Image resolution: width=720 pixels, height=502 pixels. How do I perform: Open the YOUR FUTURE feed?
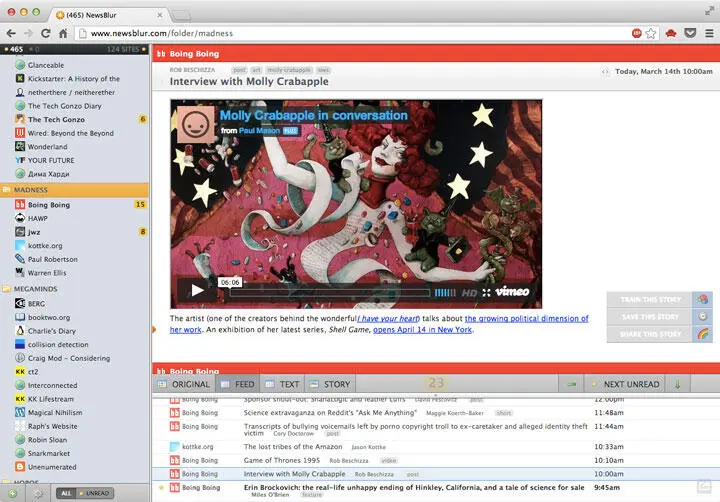(x=74, y=160)
